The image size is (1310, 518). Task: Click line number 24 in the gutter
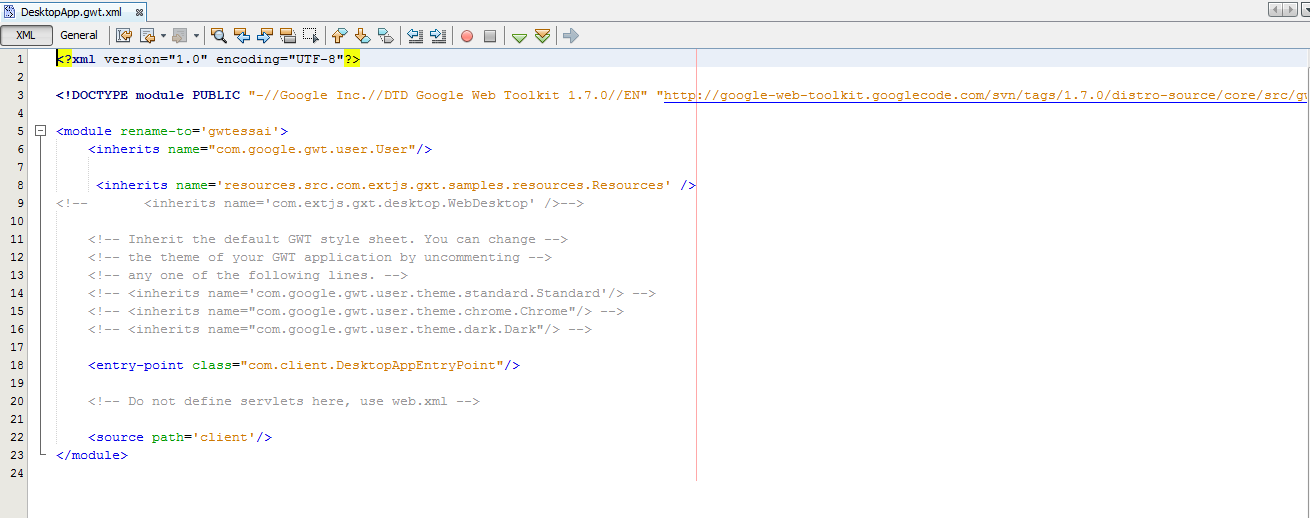(x=17, y=473)
